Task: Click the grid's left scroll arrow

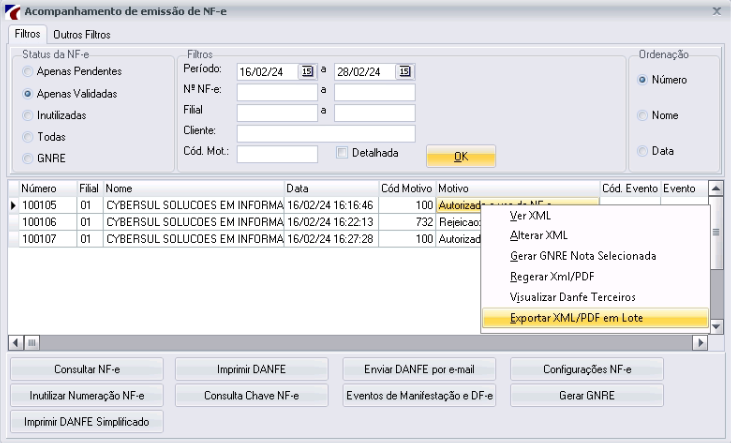Action: tap(15, 343)
